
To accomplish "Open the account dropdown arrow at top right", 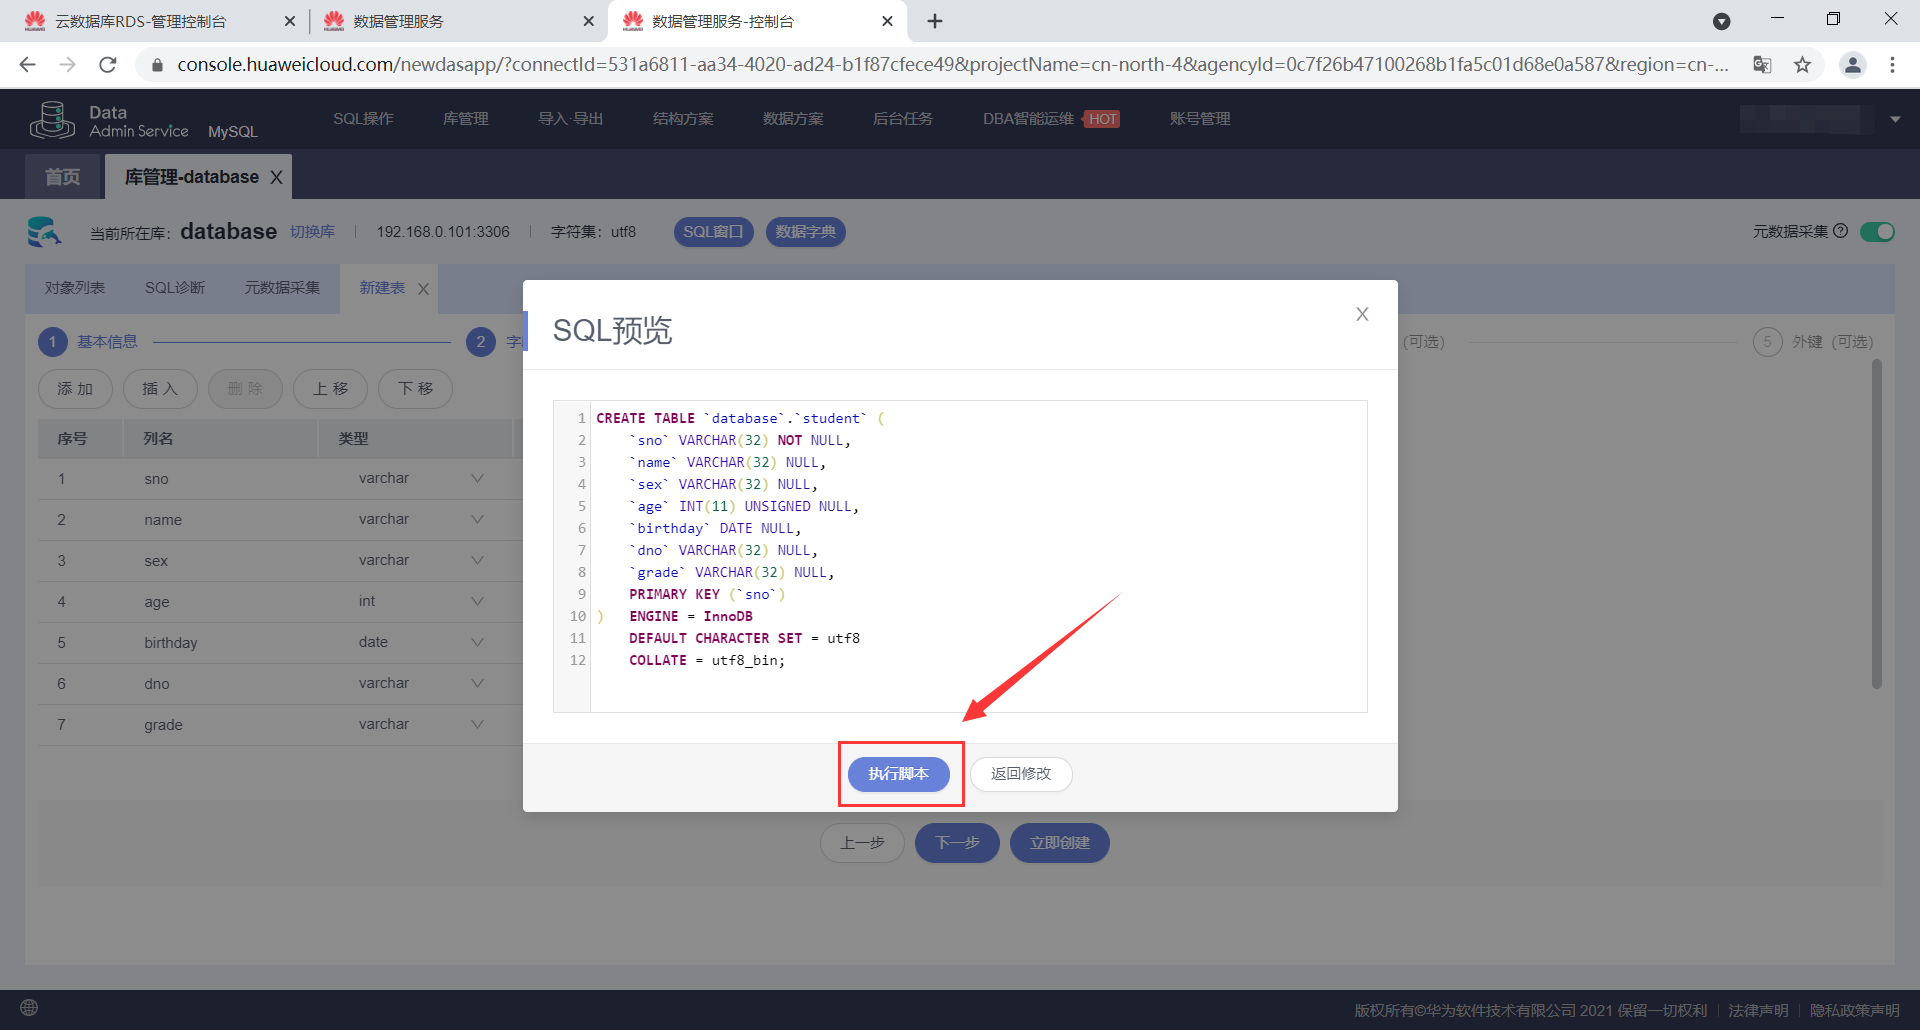I will [x=1895, y=120].
